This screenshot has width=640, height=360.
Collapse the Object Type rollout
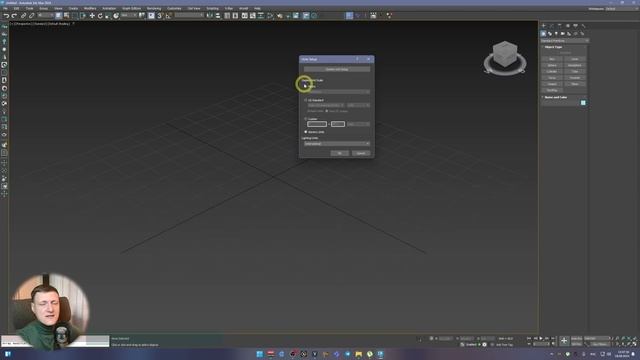(x=553, y=47)
